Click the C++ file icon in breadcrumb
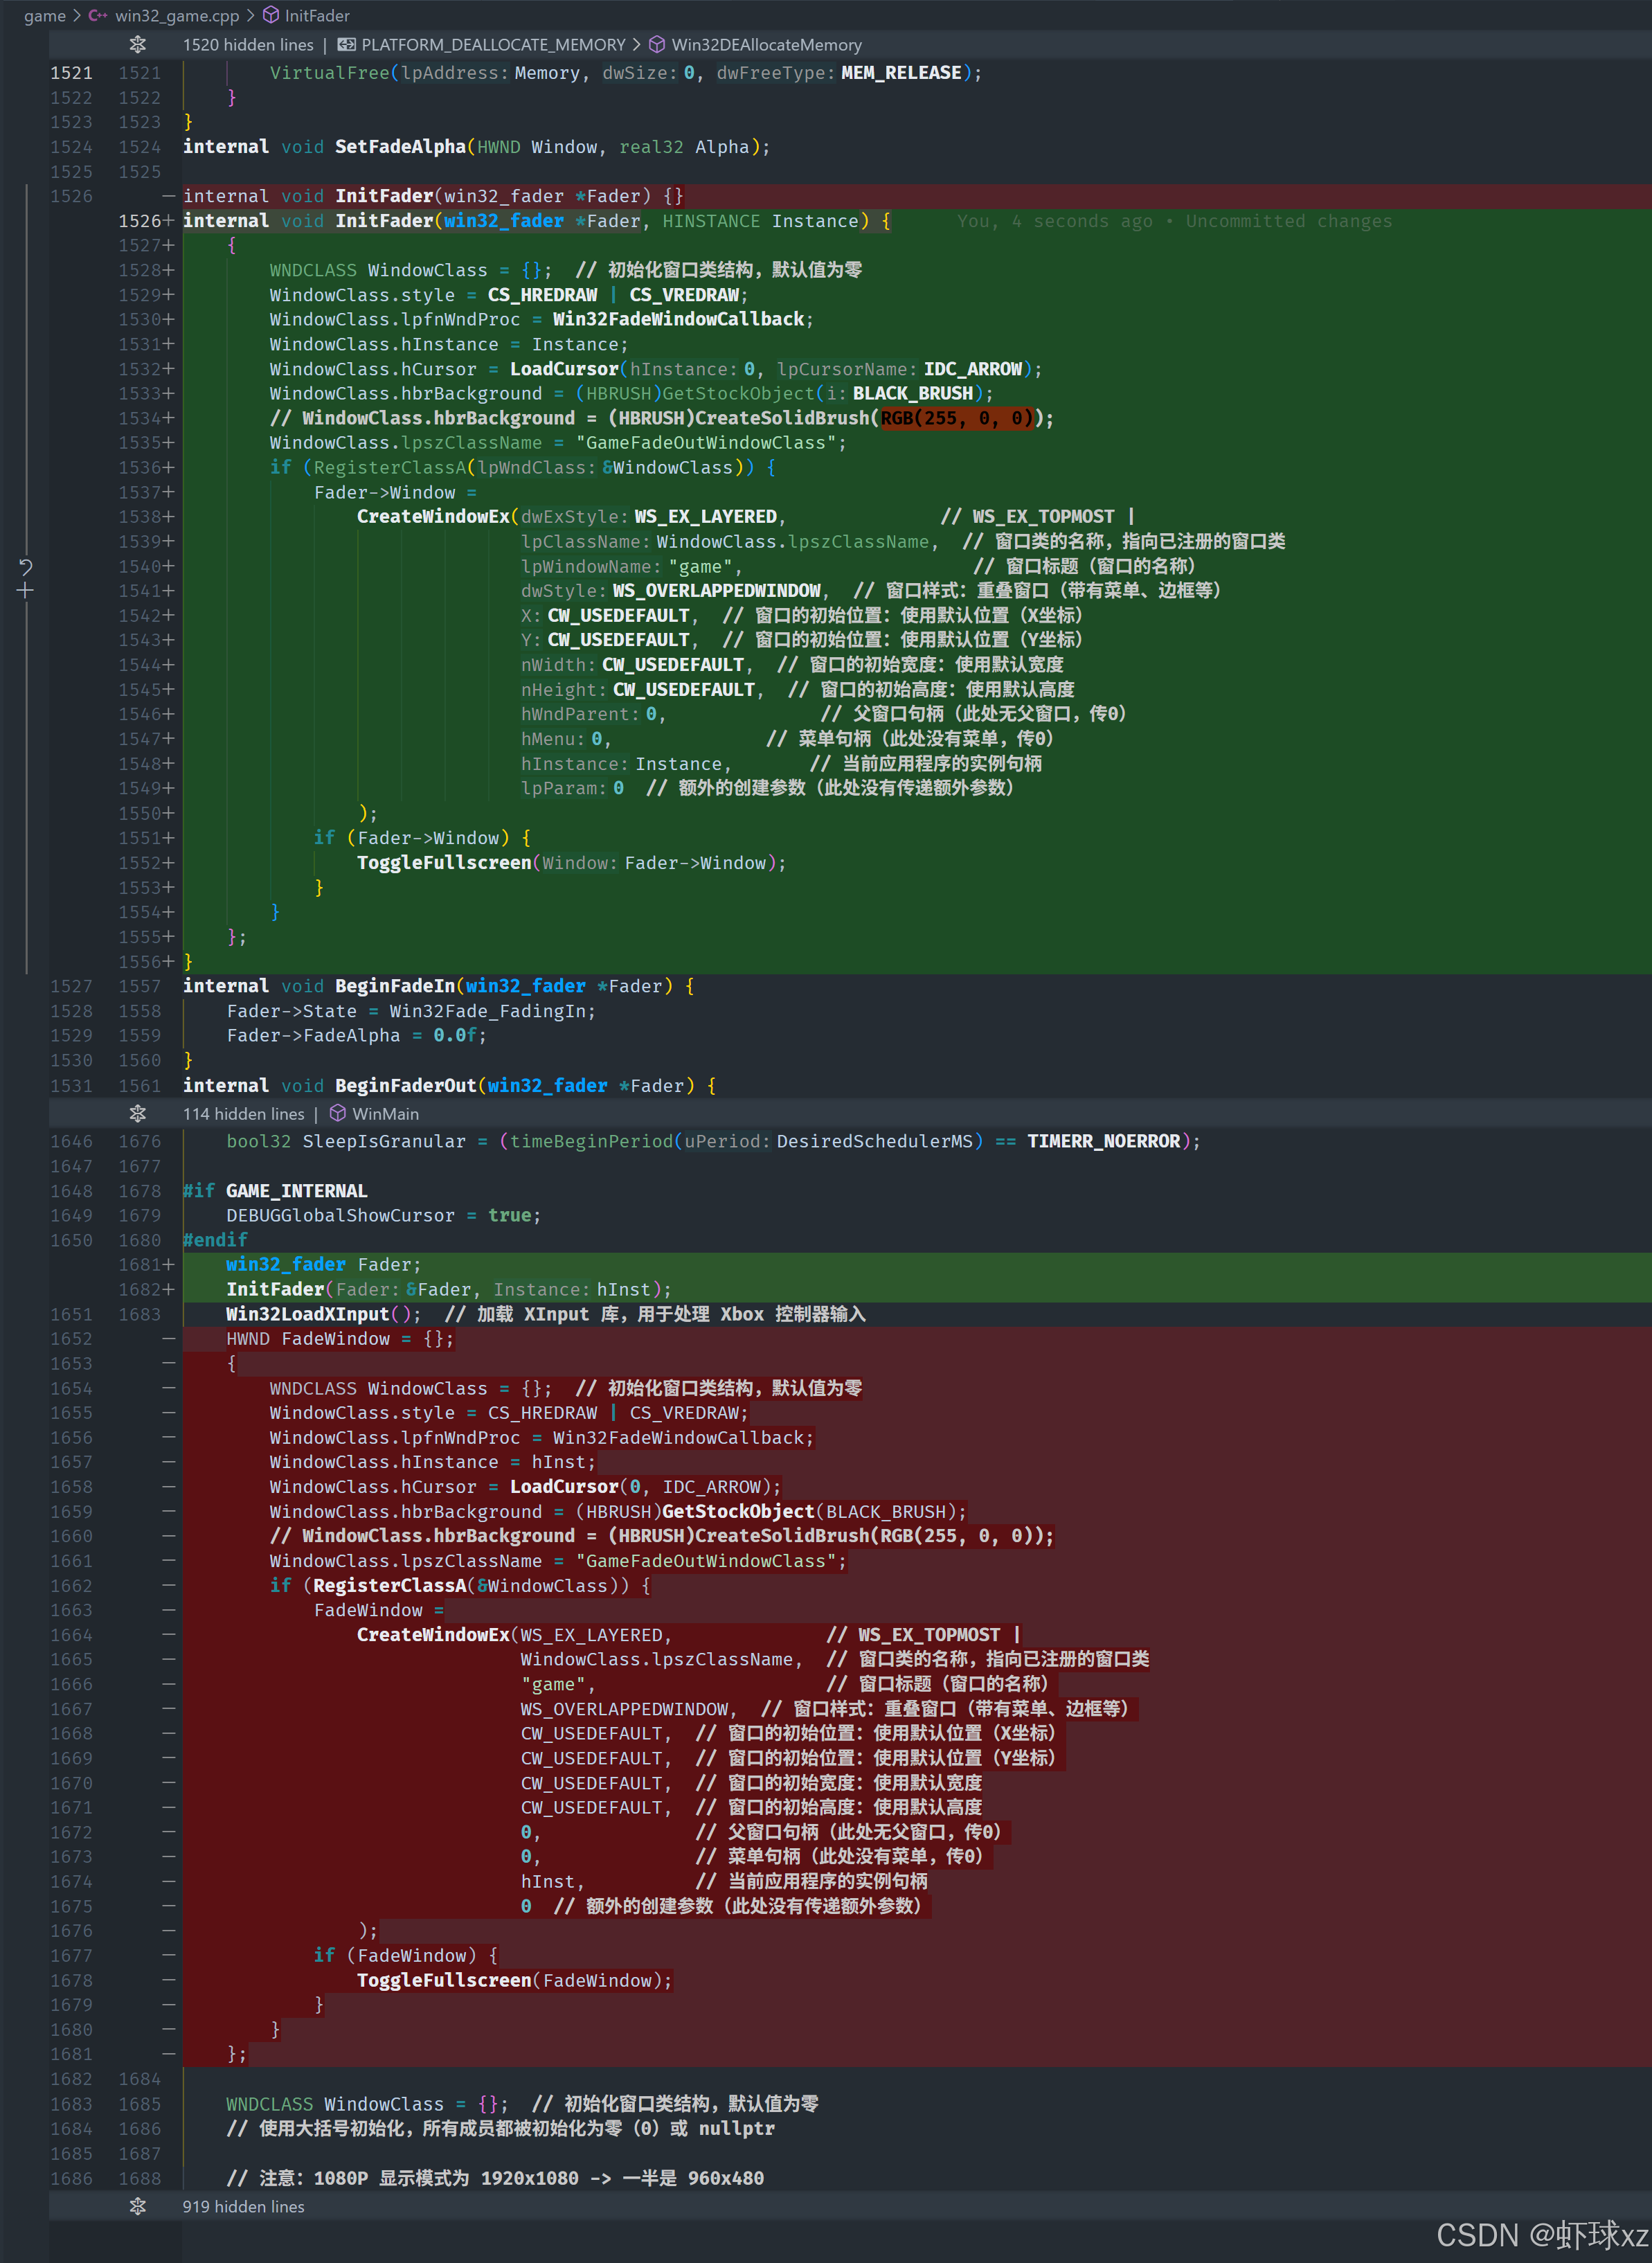The image size is (1652, 2263). pos(98,15)
